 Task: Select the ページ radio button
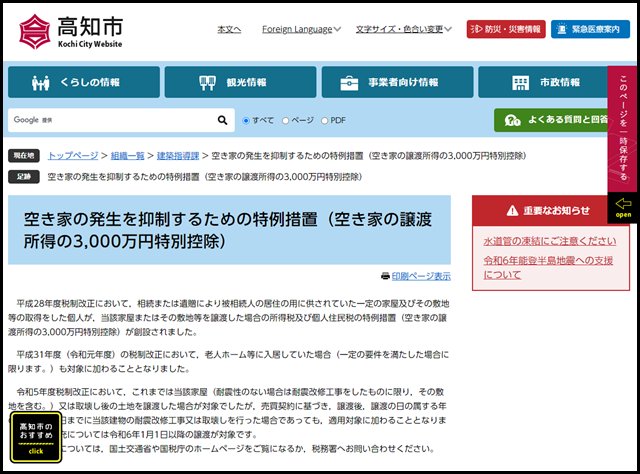(x=285, y=121)
